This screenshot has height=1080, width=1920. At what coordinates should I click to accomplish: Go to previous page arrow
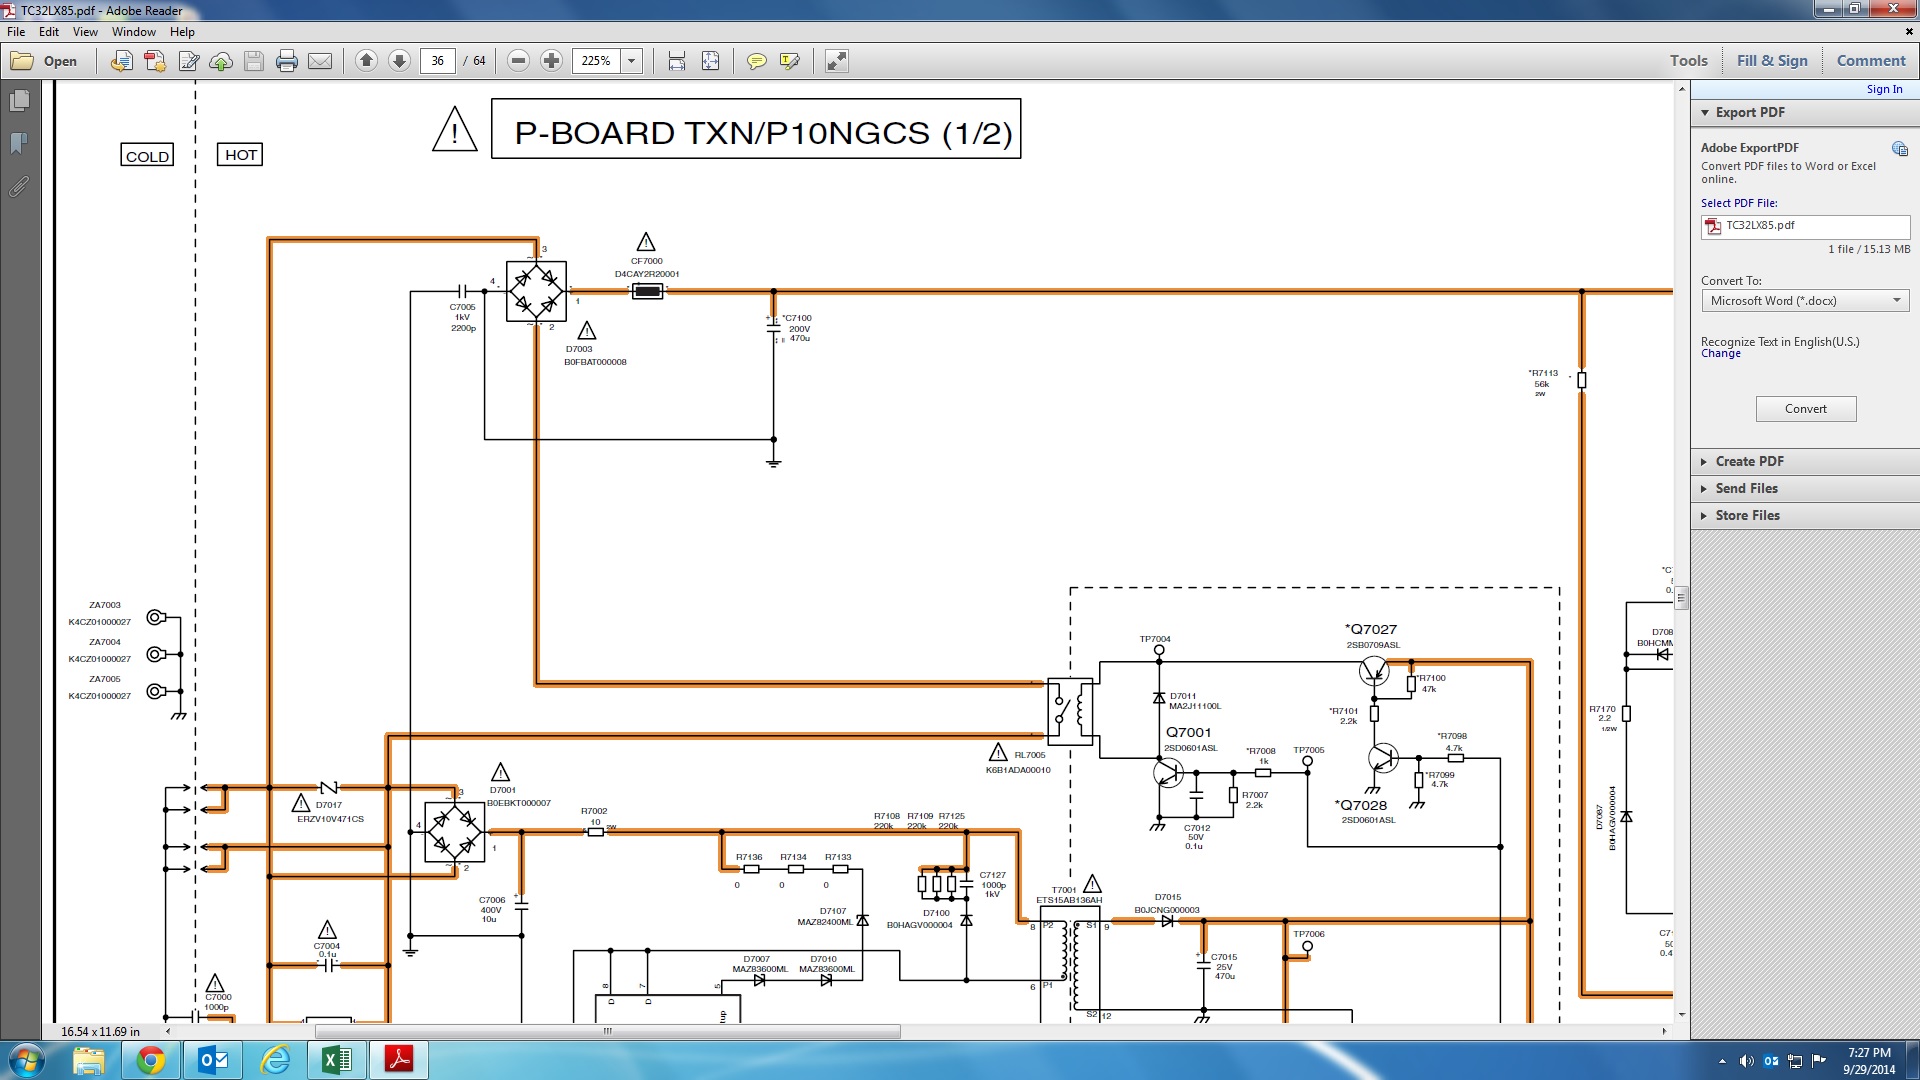click(x=366, y=61)
